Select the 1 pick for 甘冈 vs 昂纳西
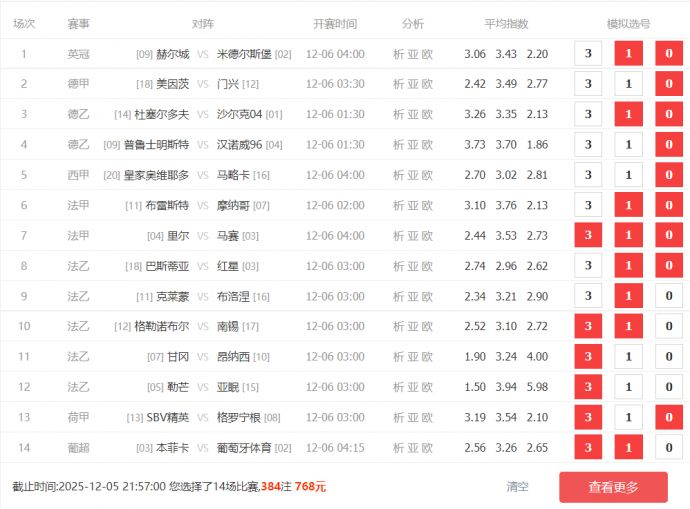This screenshot has width=690, height=509. pyautogui.click(x=628, y=357)
